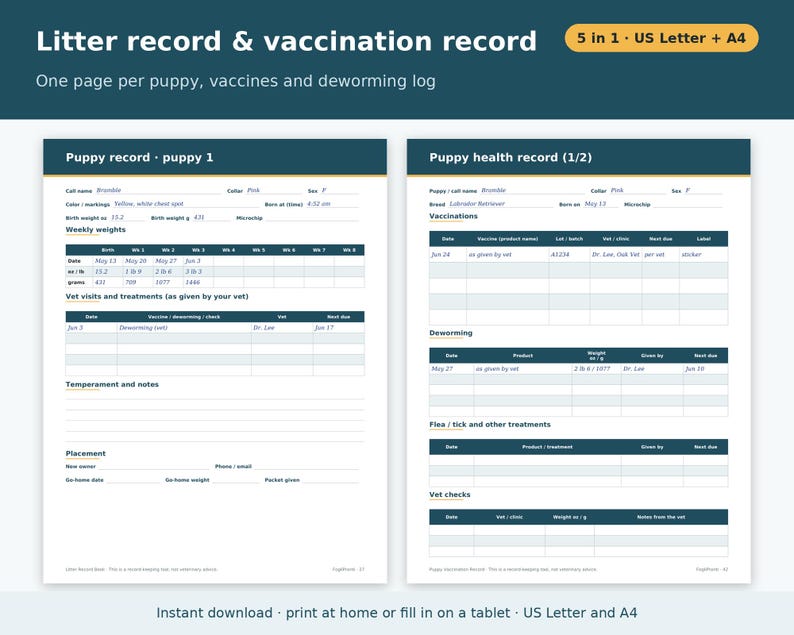The height and width of the screenshot is (635, 794).
Task: Click the 'Dr. Lee, Oak Vet' clinic cell
Action: click(616, 254)
